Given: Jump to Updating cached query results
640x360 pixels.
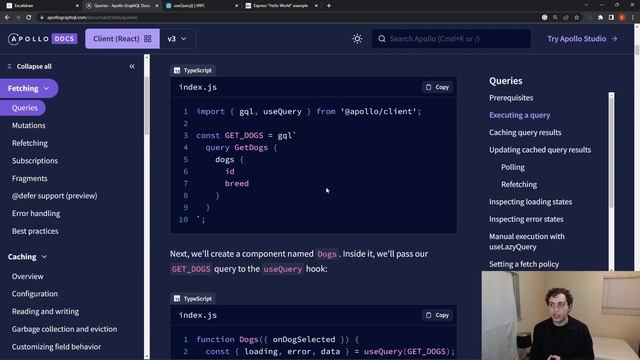Looking at the screenshot, I should tap(540, 150).
